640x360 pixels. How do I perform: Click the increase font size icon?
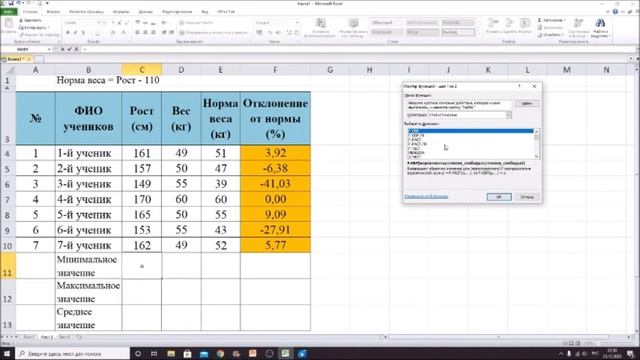click(119, 23)
